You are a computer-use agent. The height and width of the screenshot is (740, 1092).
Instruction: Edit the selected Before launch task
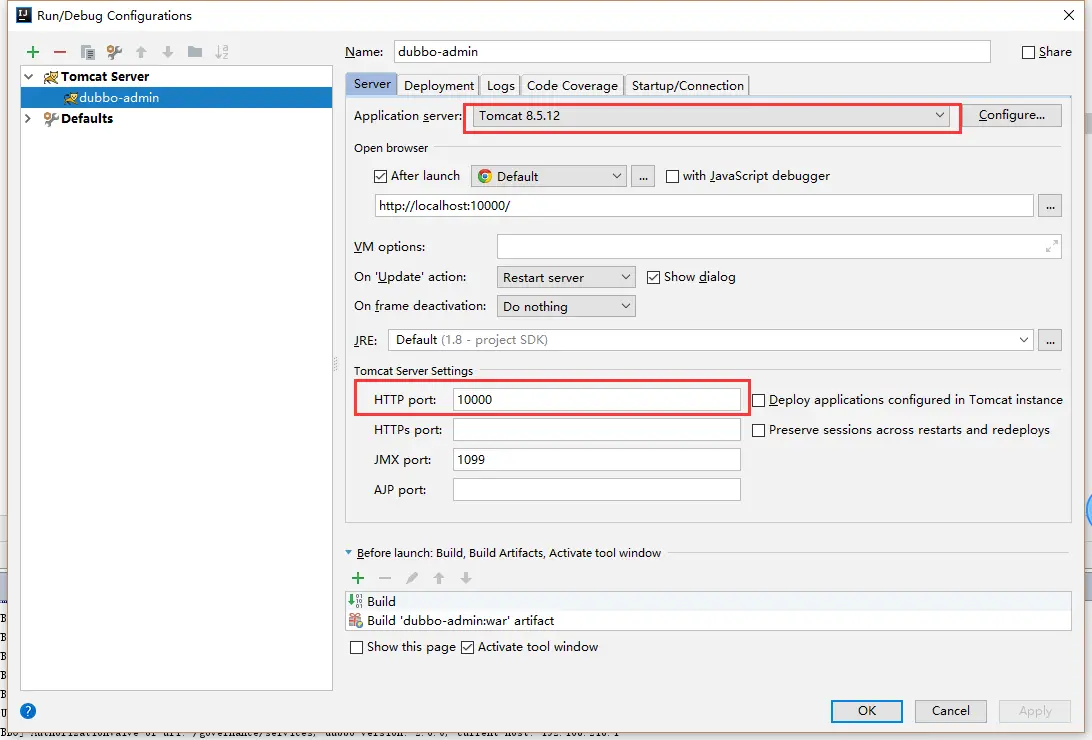click(x=412, y=578)
